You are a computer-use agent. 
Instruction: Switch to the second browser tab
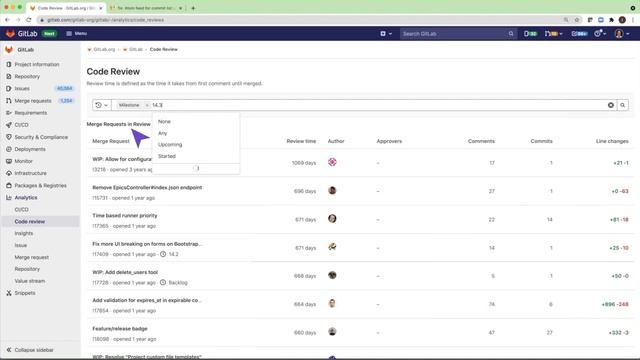pos(146,8)
